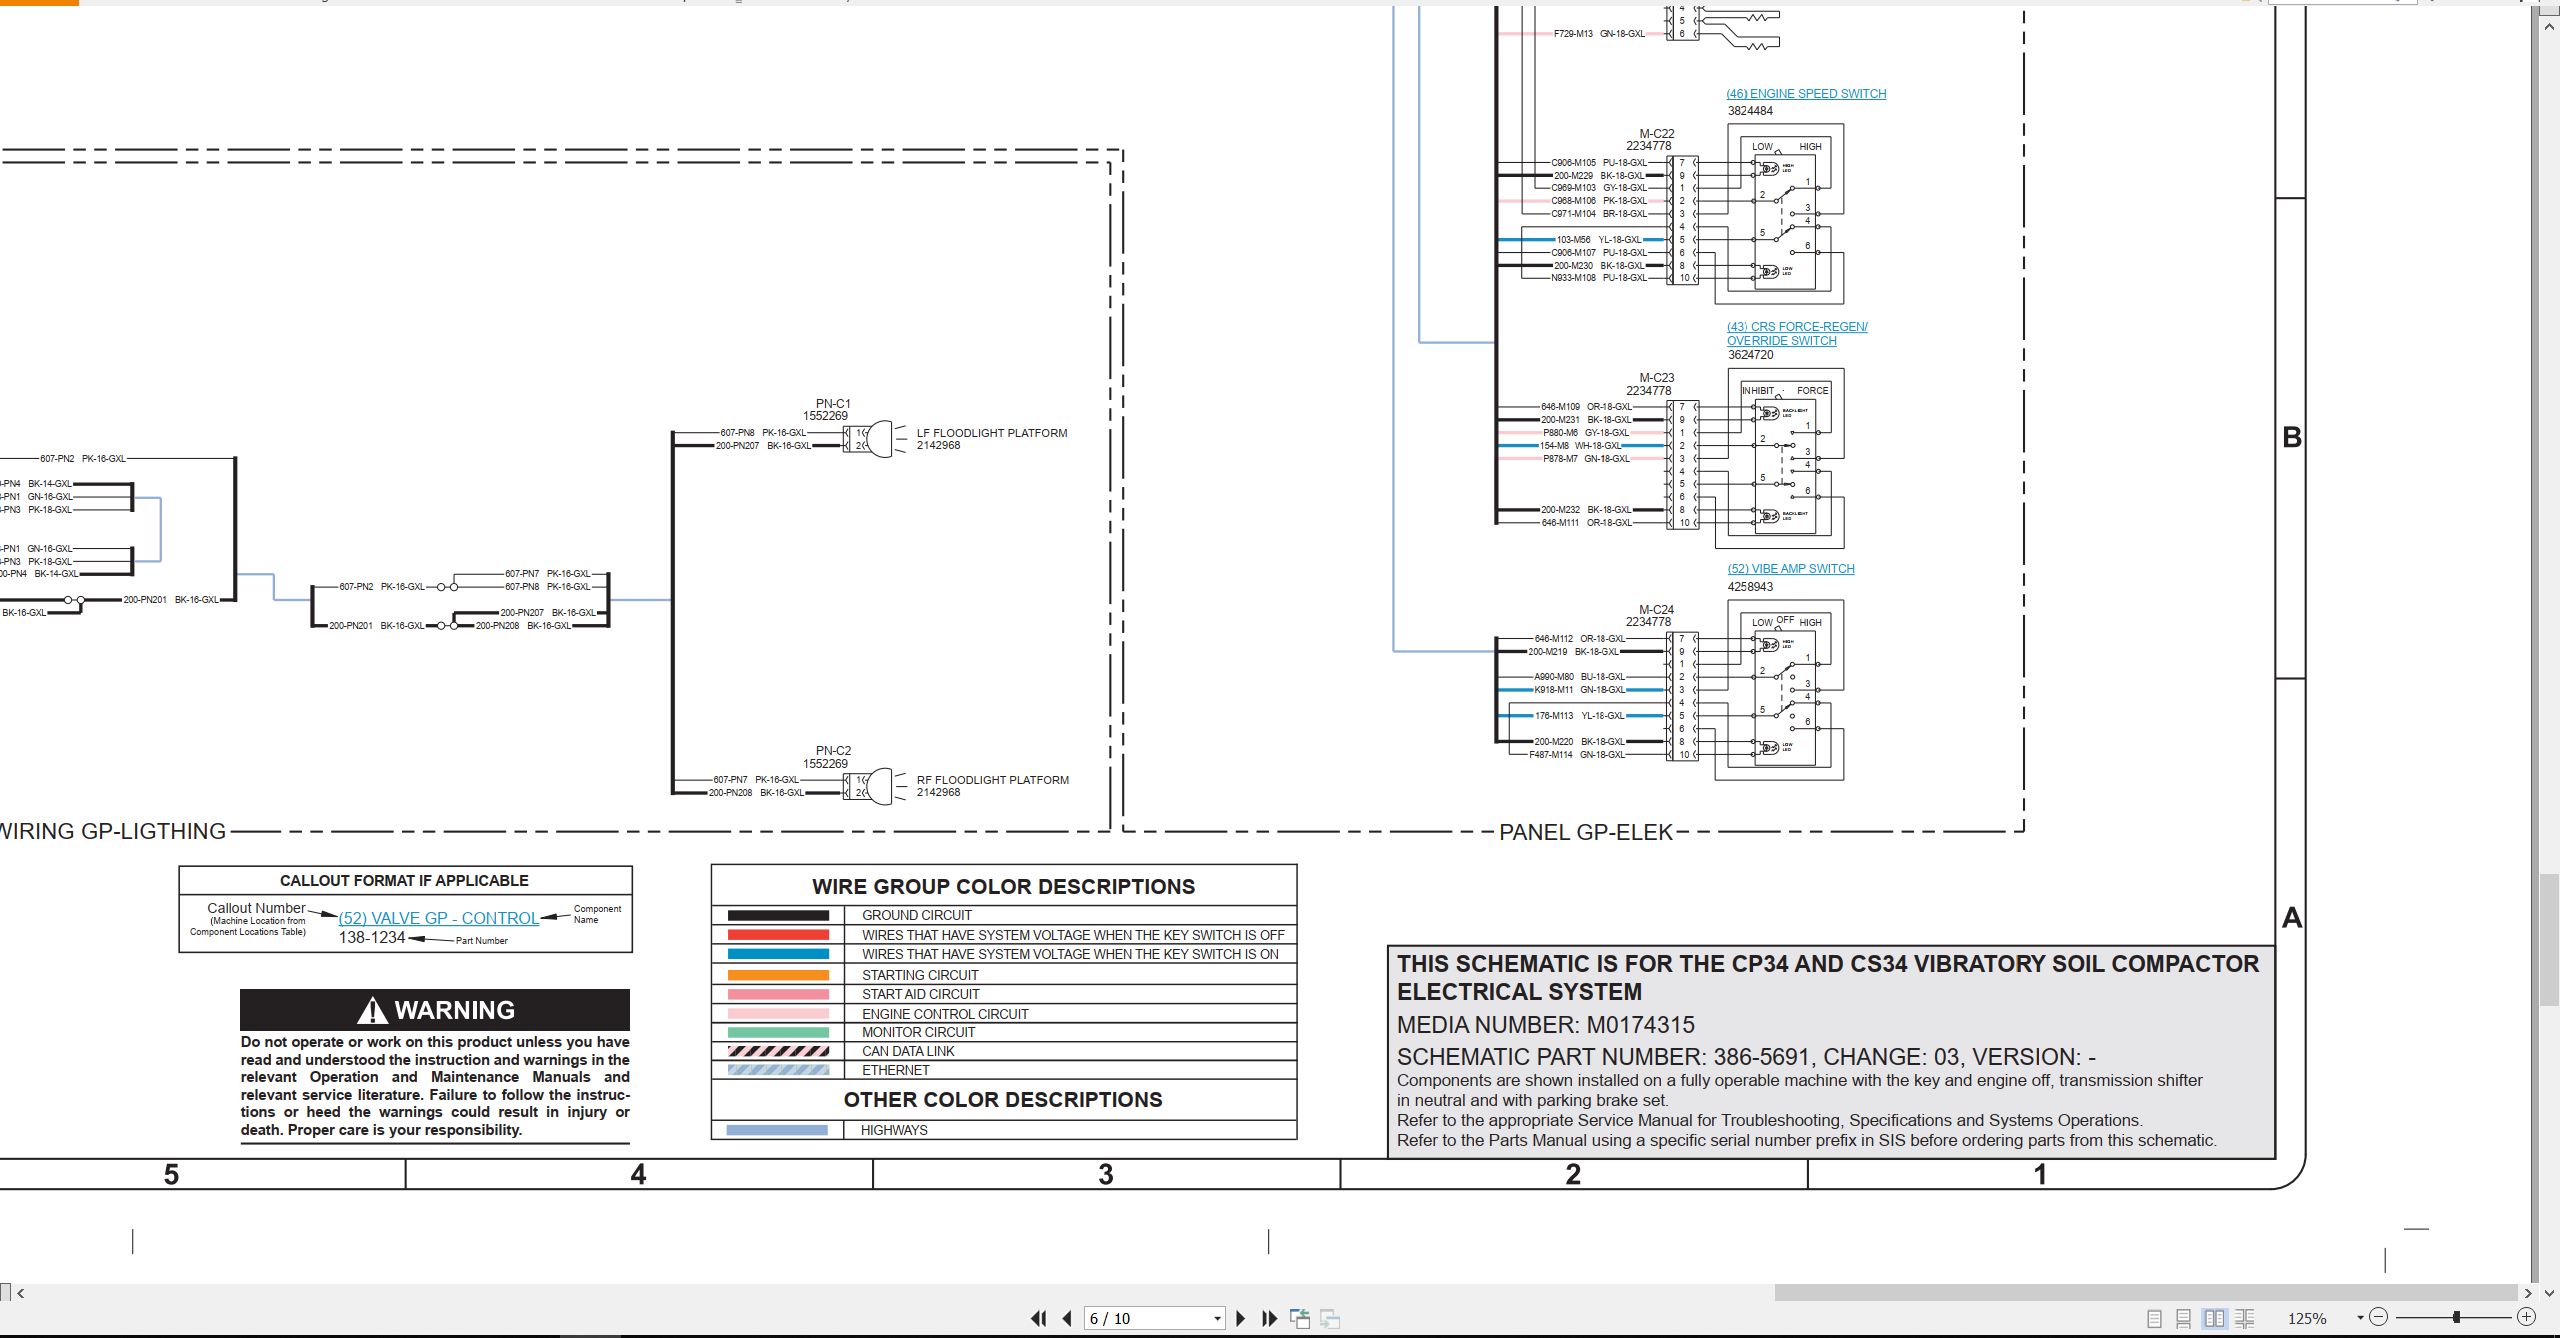Click the M-C22 connector label
Image resolution: width=2560 pixels, height=1338 pixels.
pyautogui.click(x=1656, y=133)
